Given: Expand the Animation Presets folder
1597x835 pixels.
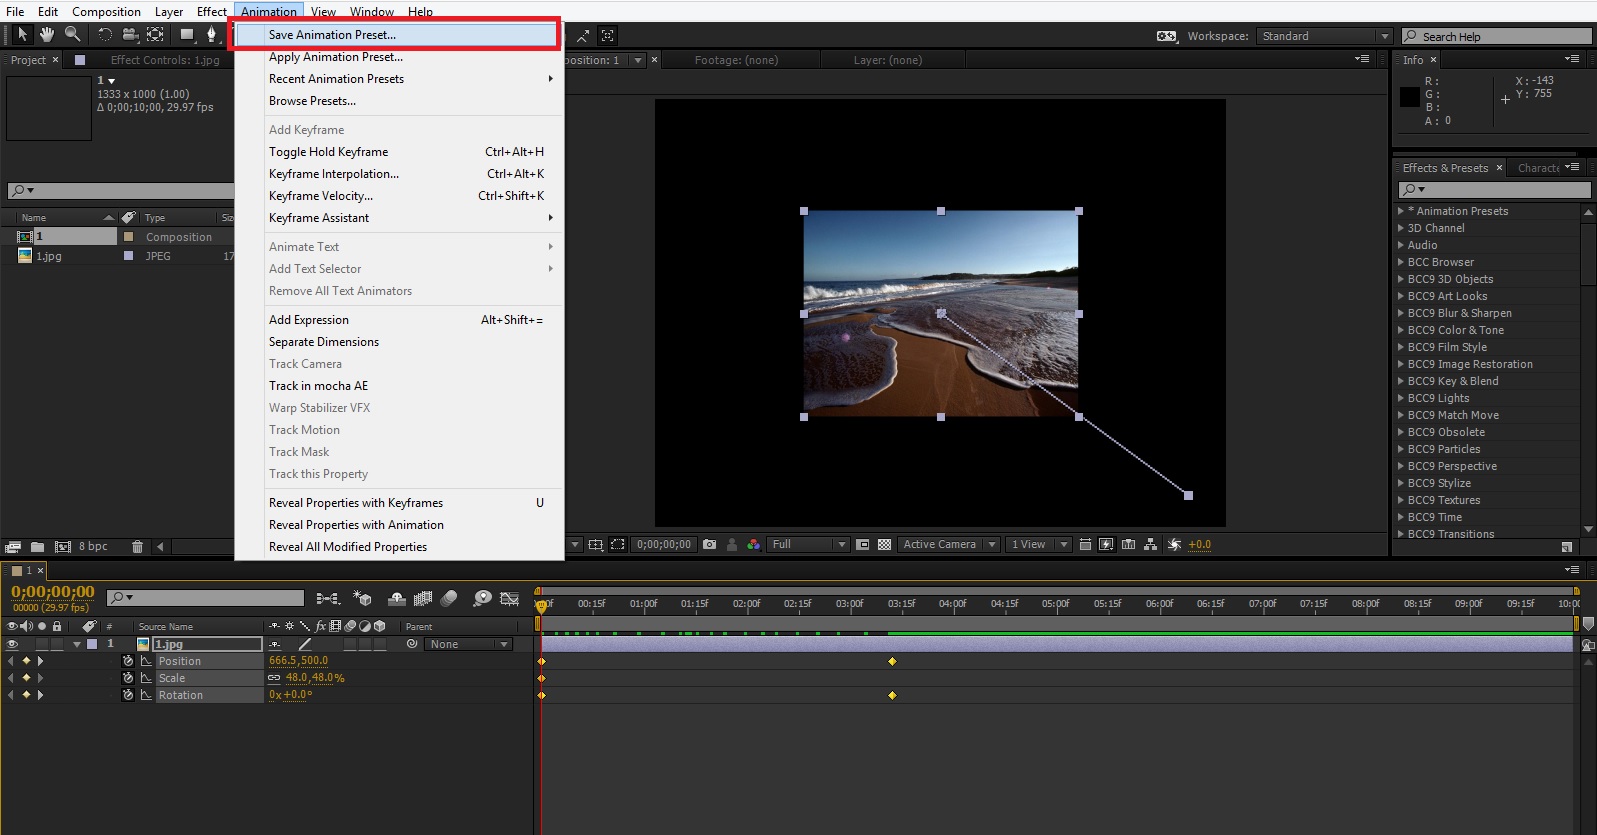Looking at the screenshot, I should click(x=1401, y=211).
